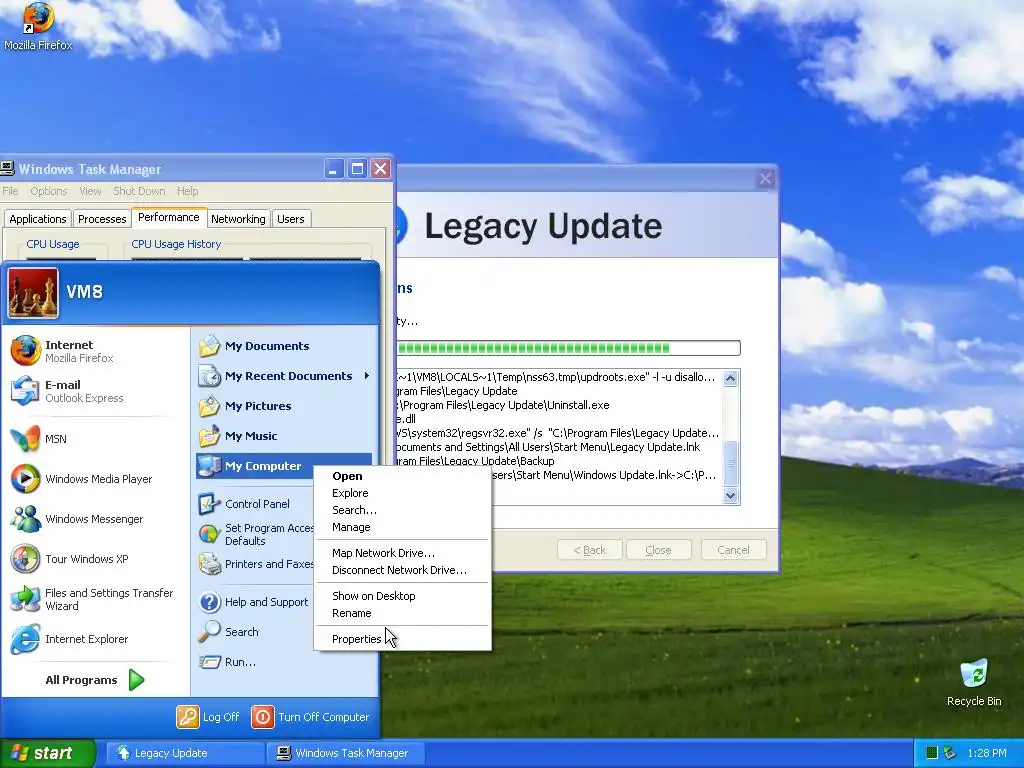Click log line mentioning Uninstall.exe
1024x768 pixels.
pyautogui.click(x=503, y=405)
